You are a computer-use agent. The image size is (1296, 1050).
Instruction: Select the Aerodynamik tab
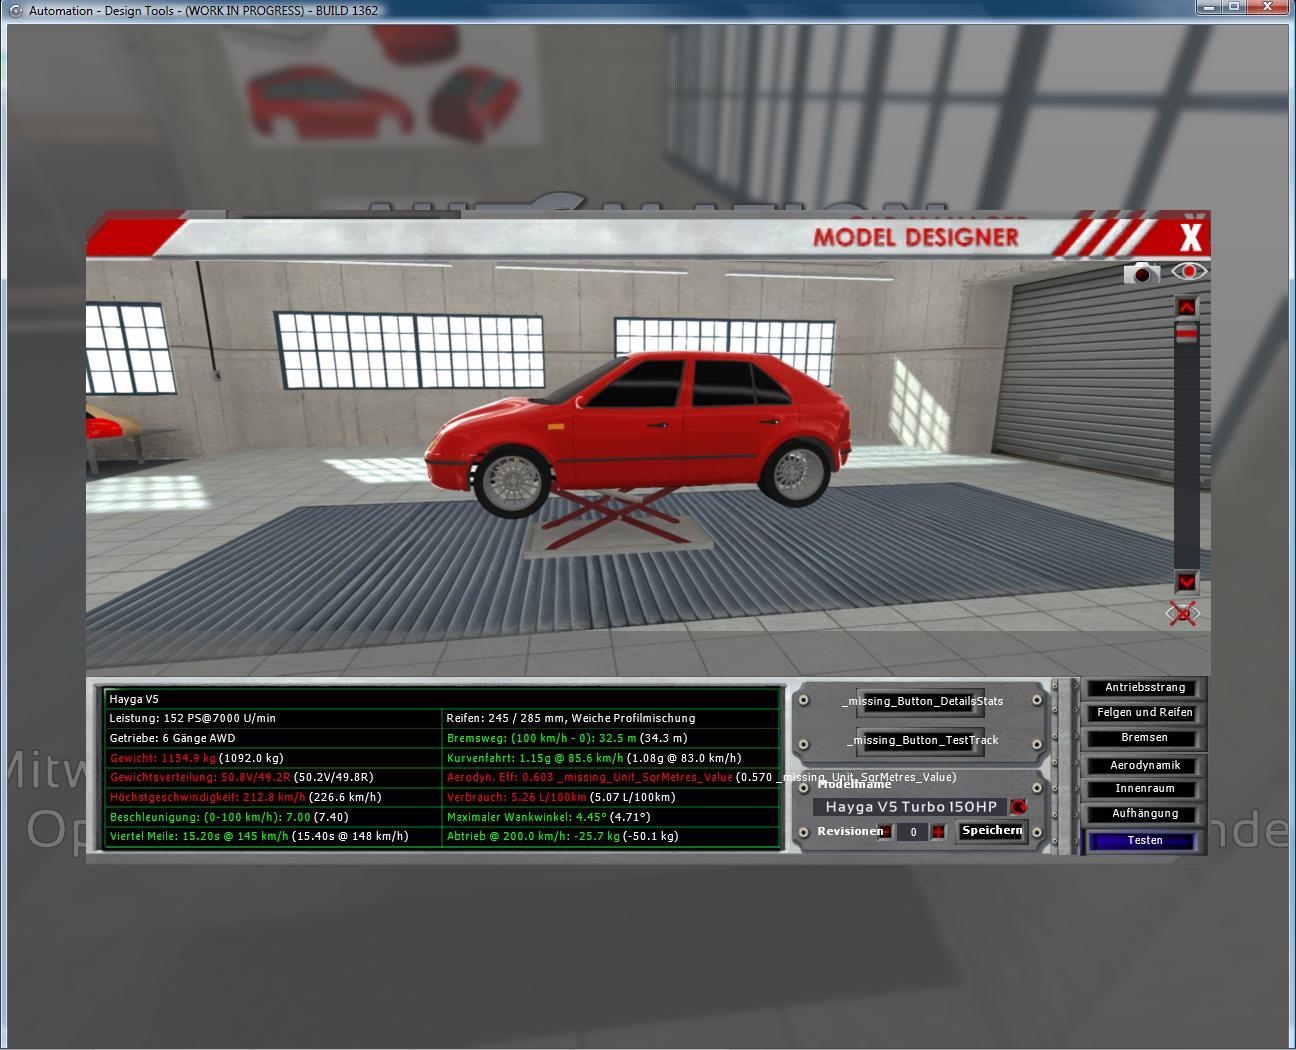tap(1145, 766)
